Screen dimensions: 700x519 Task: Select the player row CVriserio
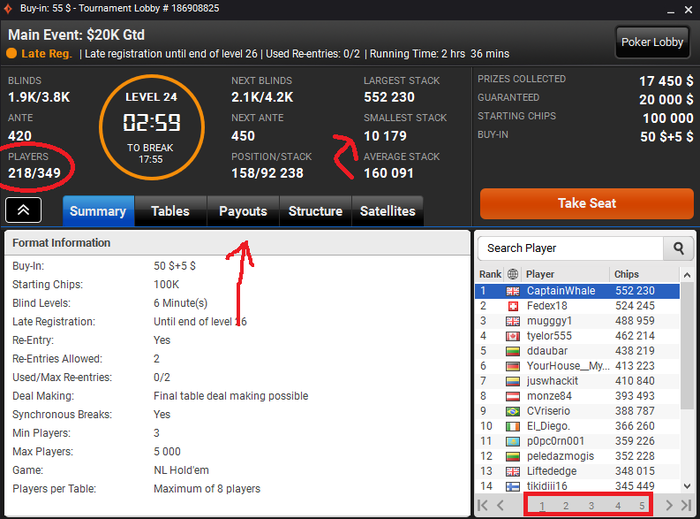(578, 411)
